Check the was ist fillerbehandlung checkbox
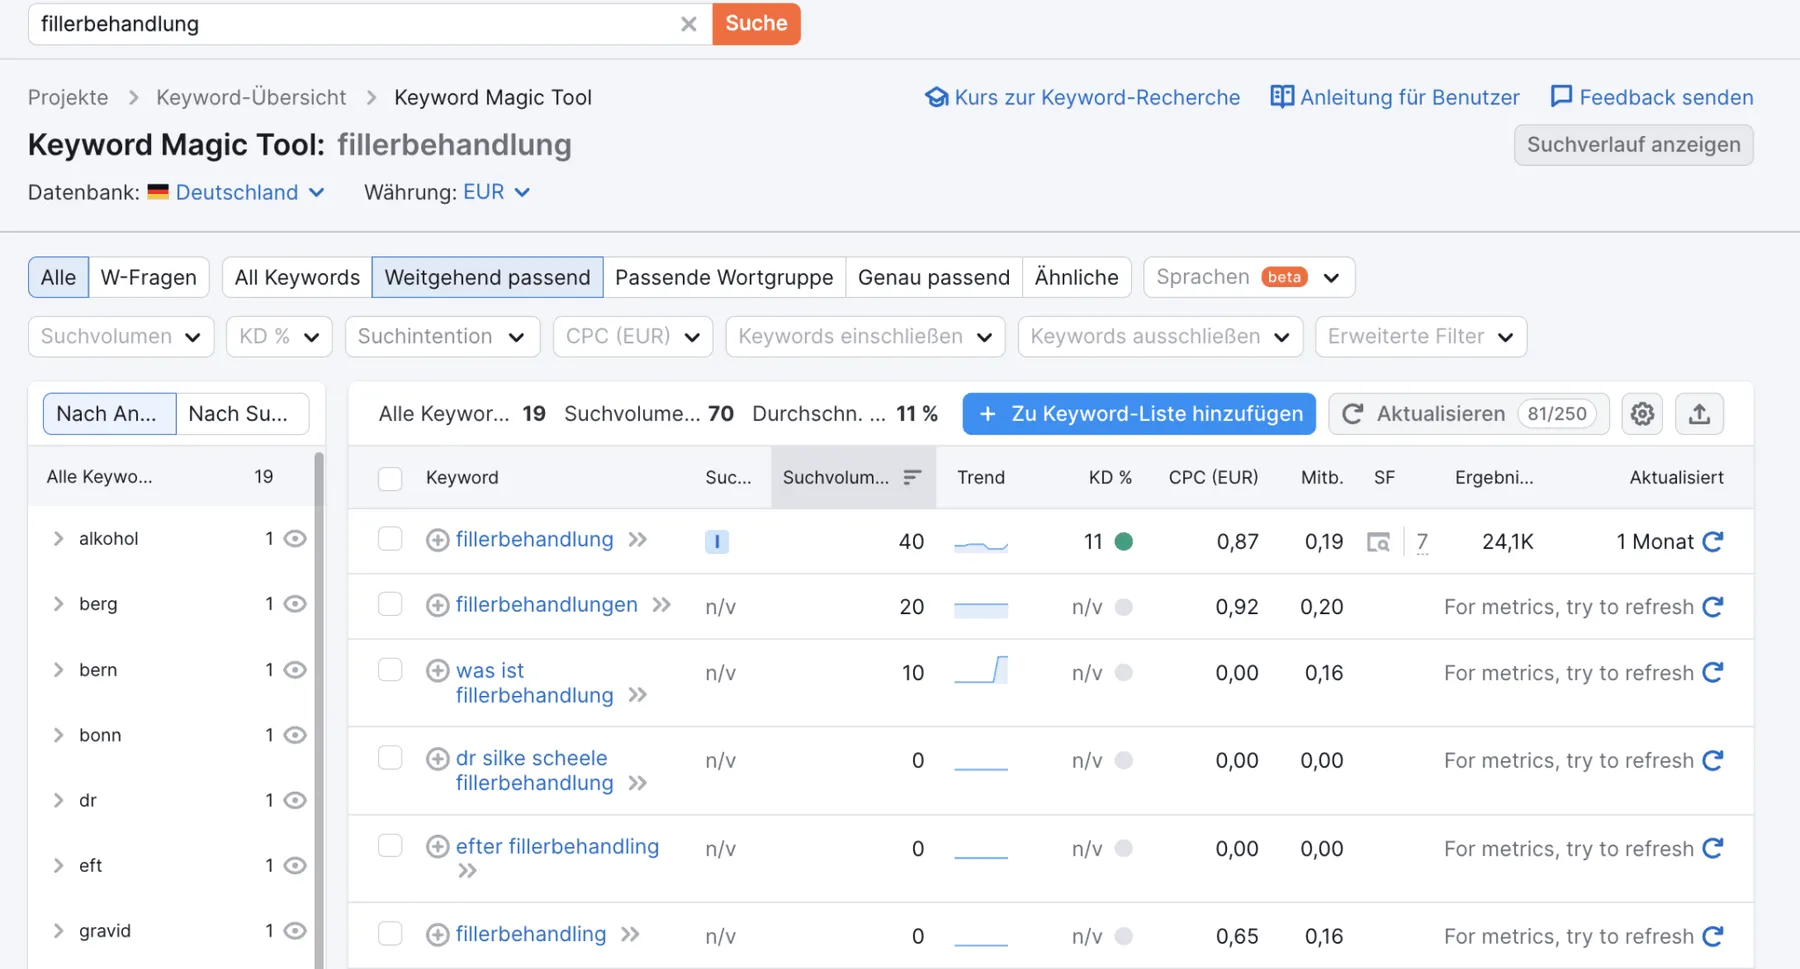The height and width of the screenshot is (969, 1800). tap(390, 670)
